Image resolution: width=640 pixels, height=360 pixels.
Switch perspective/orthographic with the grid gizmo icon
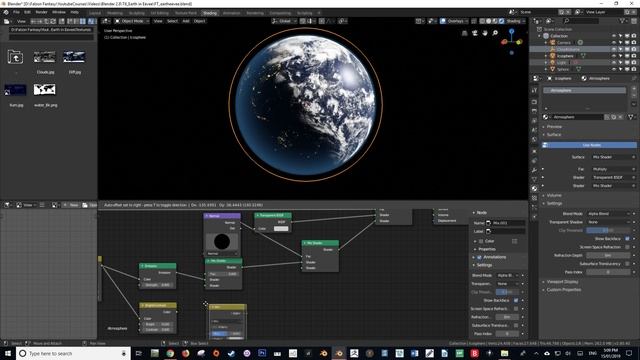click(464, 33)
